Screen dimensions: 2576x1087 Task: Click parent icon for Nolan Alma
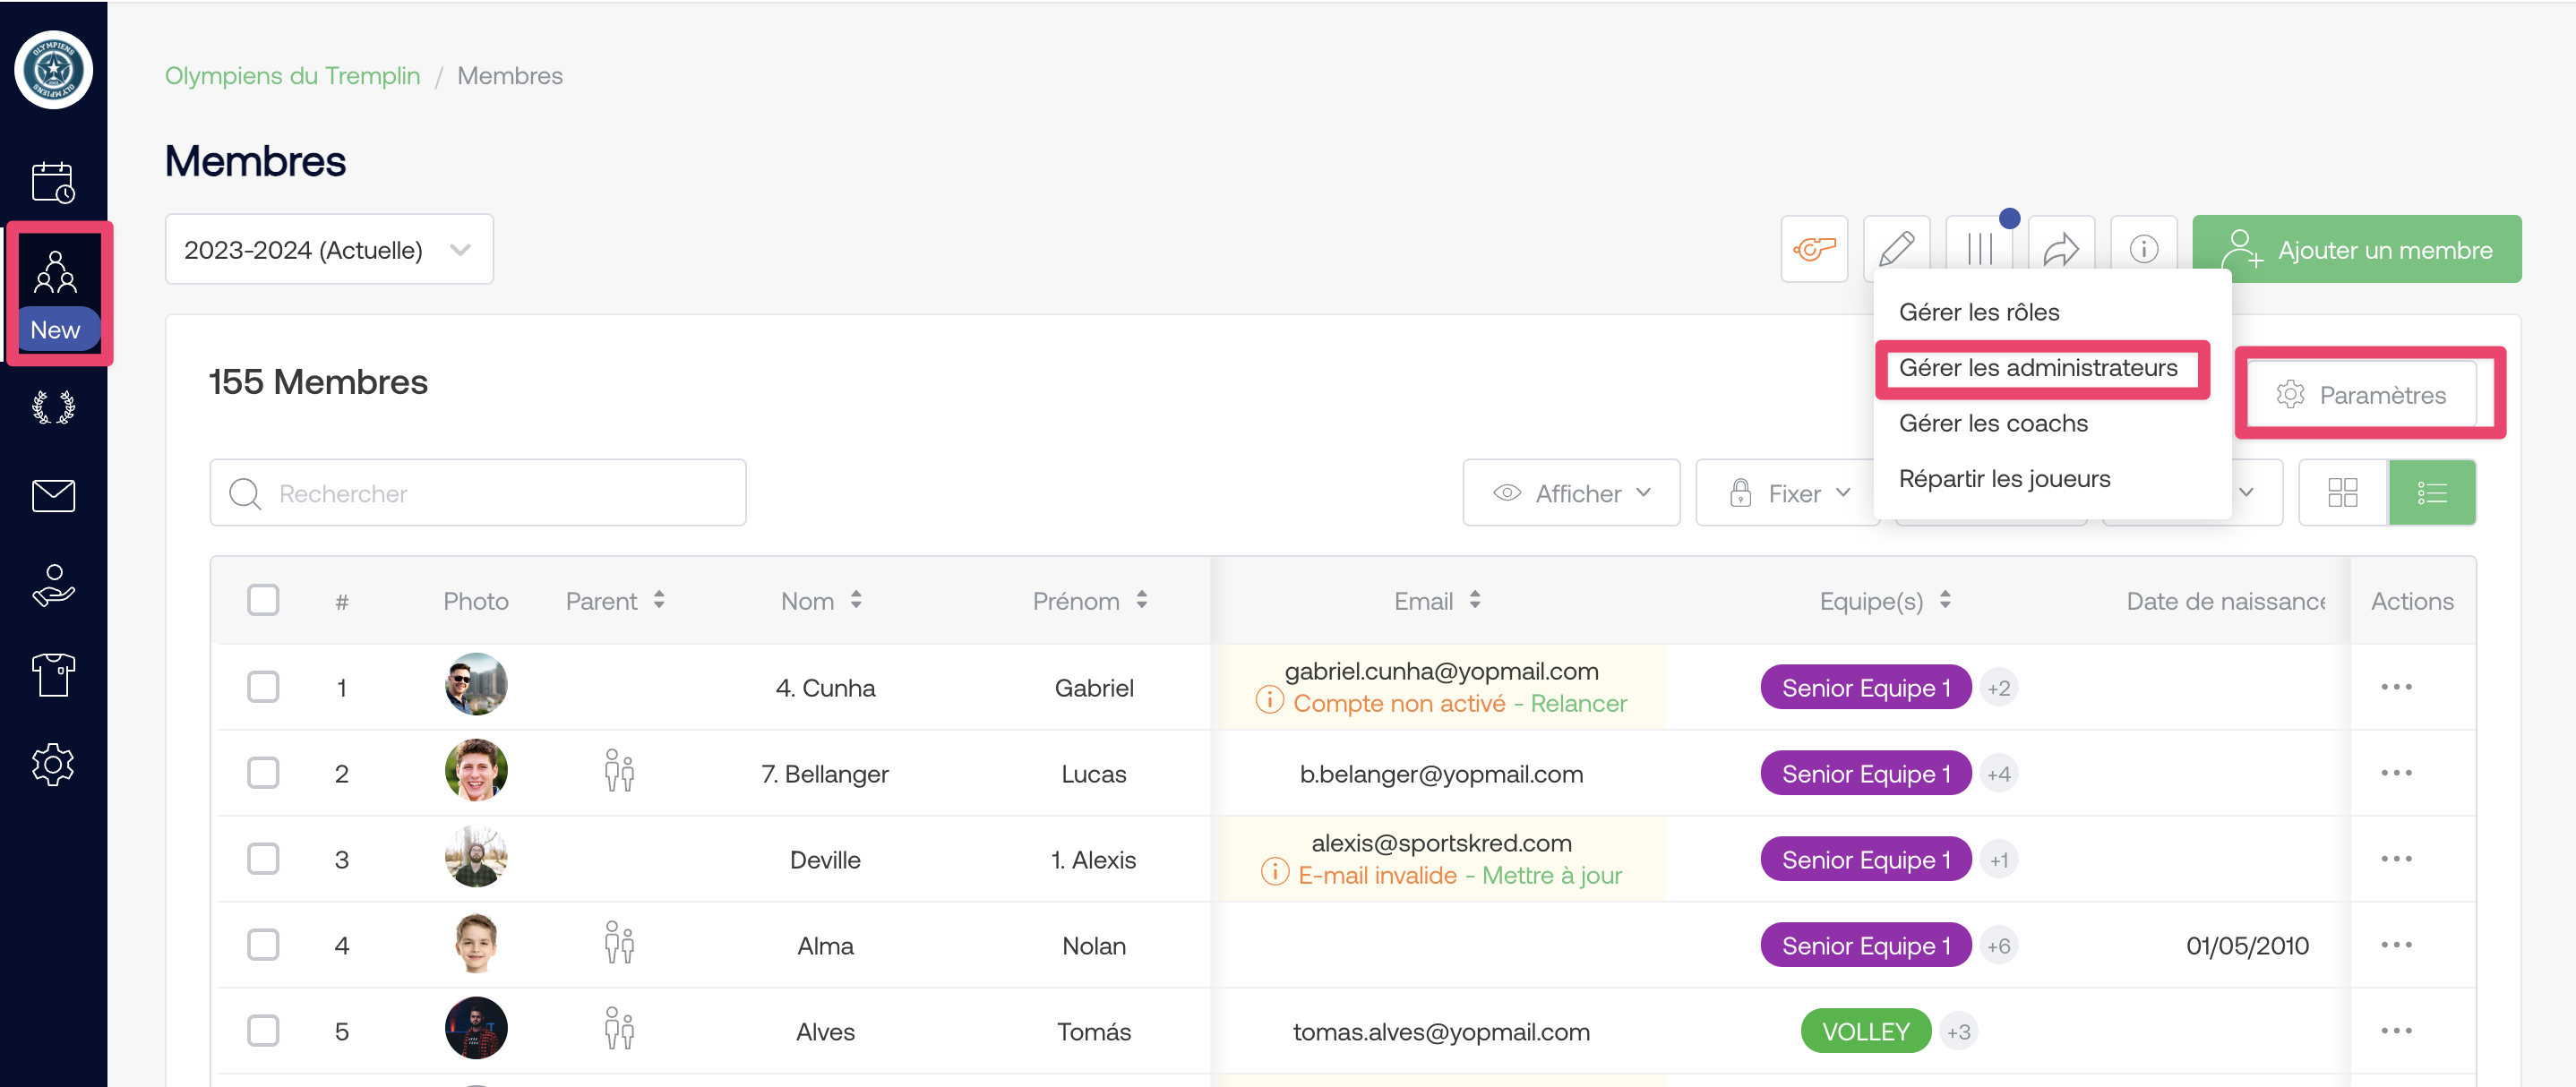(619, 944)
